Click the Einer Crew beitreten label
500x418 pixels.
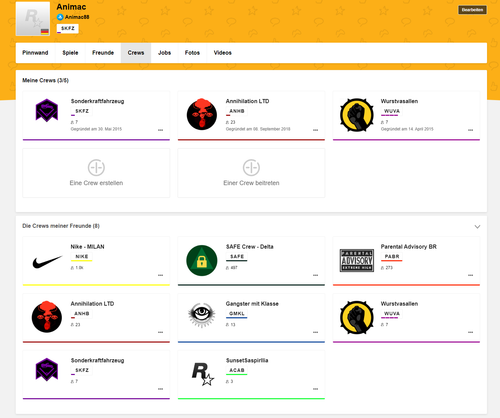point(251,183)
